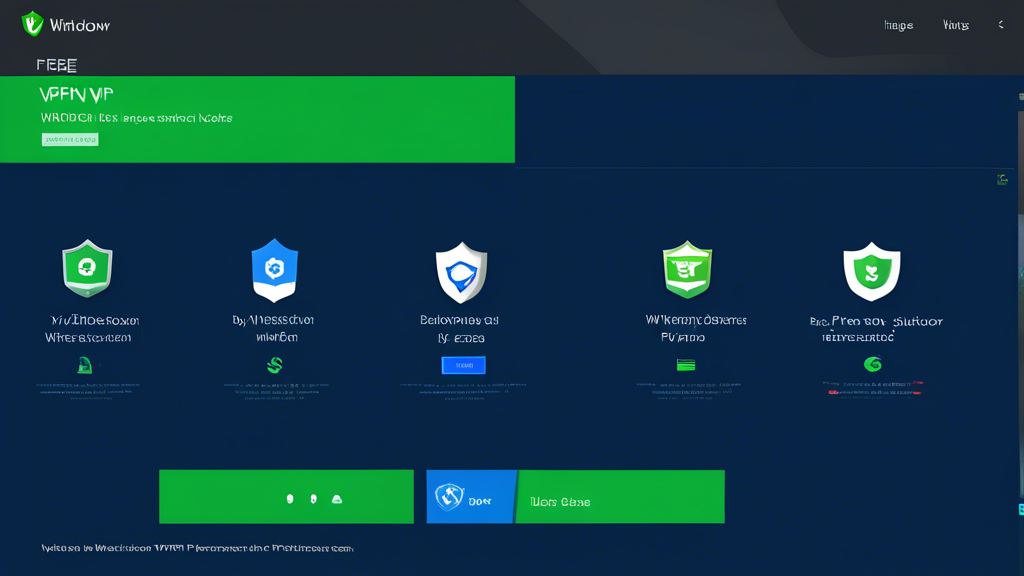Select the blue hexagon shield icon

[x=274, y=270]
